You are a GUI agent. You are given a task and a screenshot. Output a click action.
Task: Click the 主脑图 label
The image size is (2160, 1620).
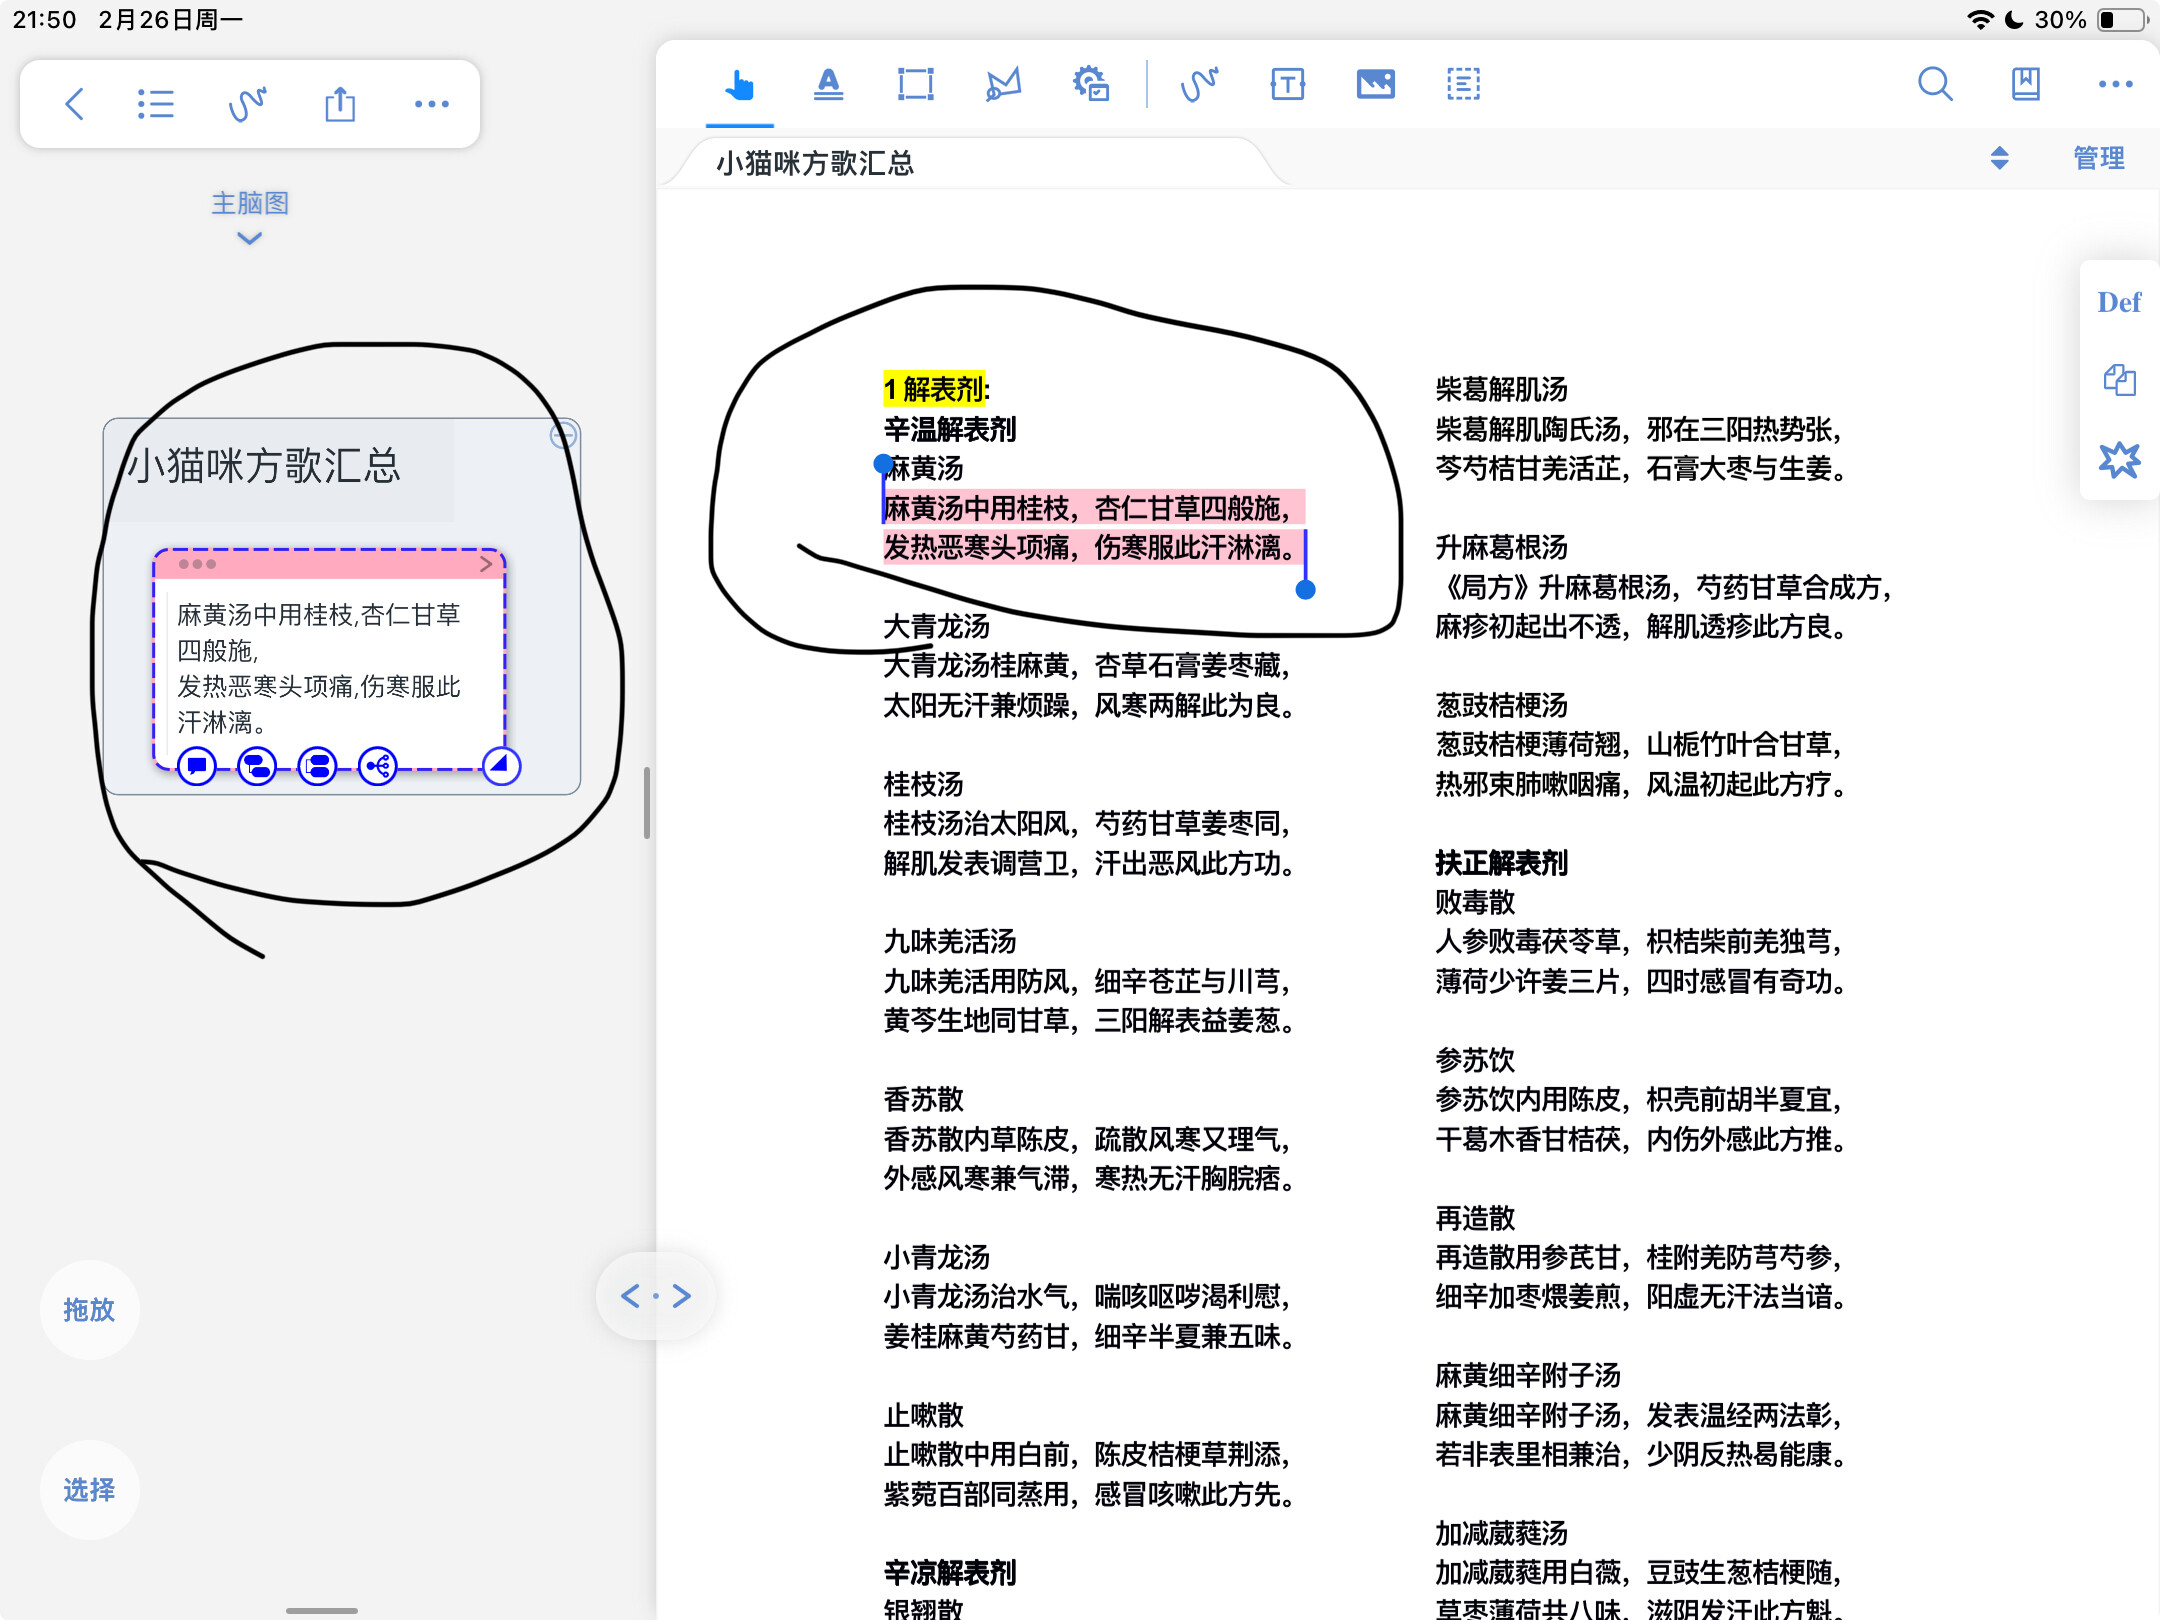pos(249,203)
